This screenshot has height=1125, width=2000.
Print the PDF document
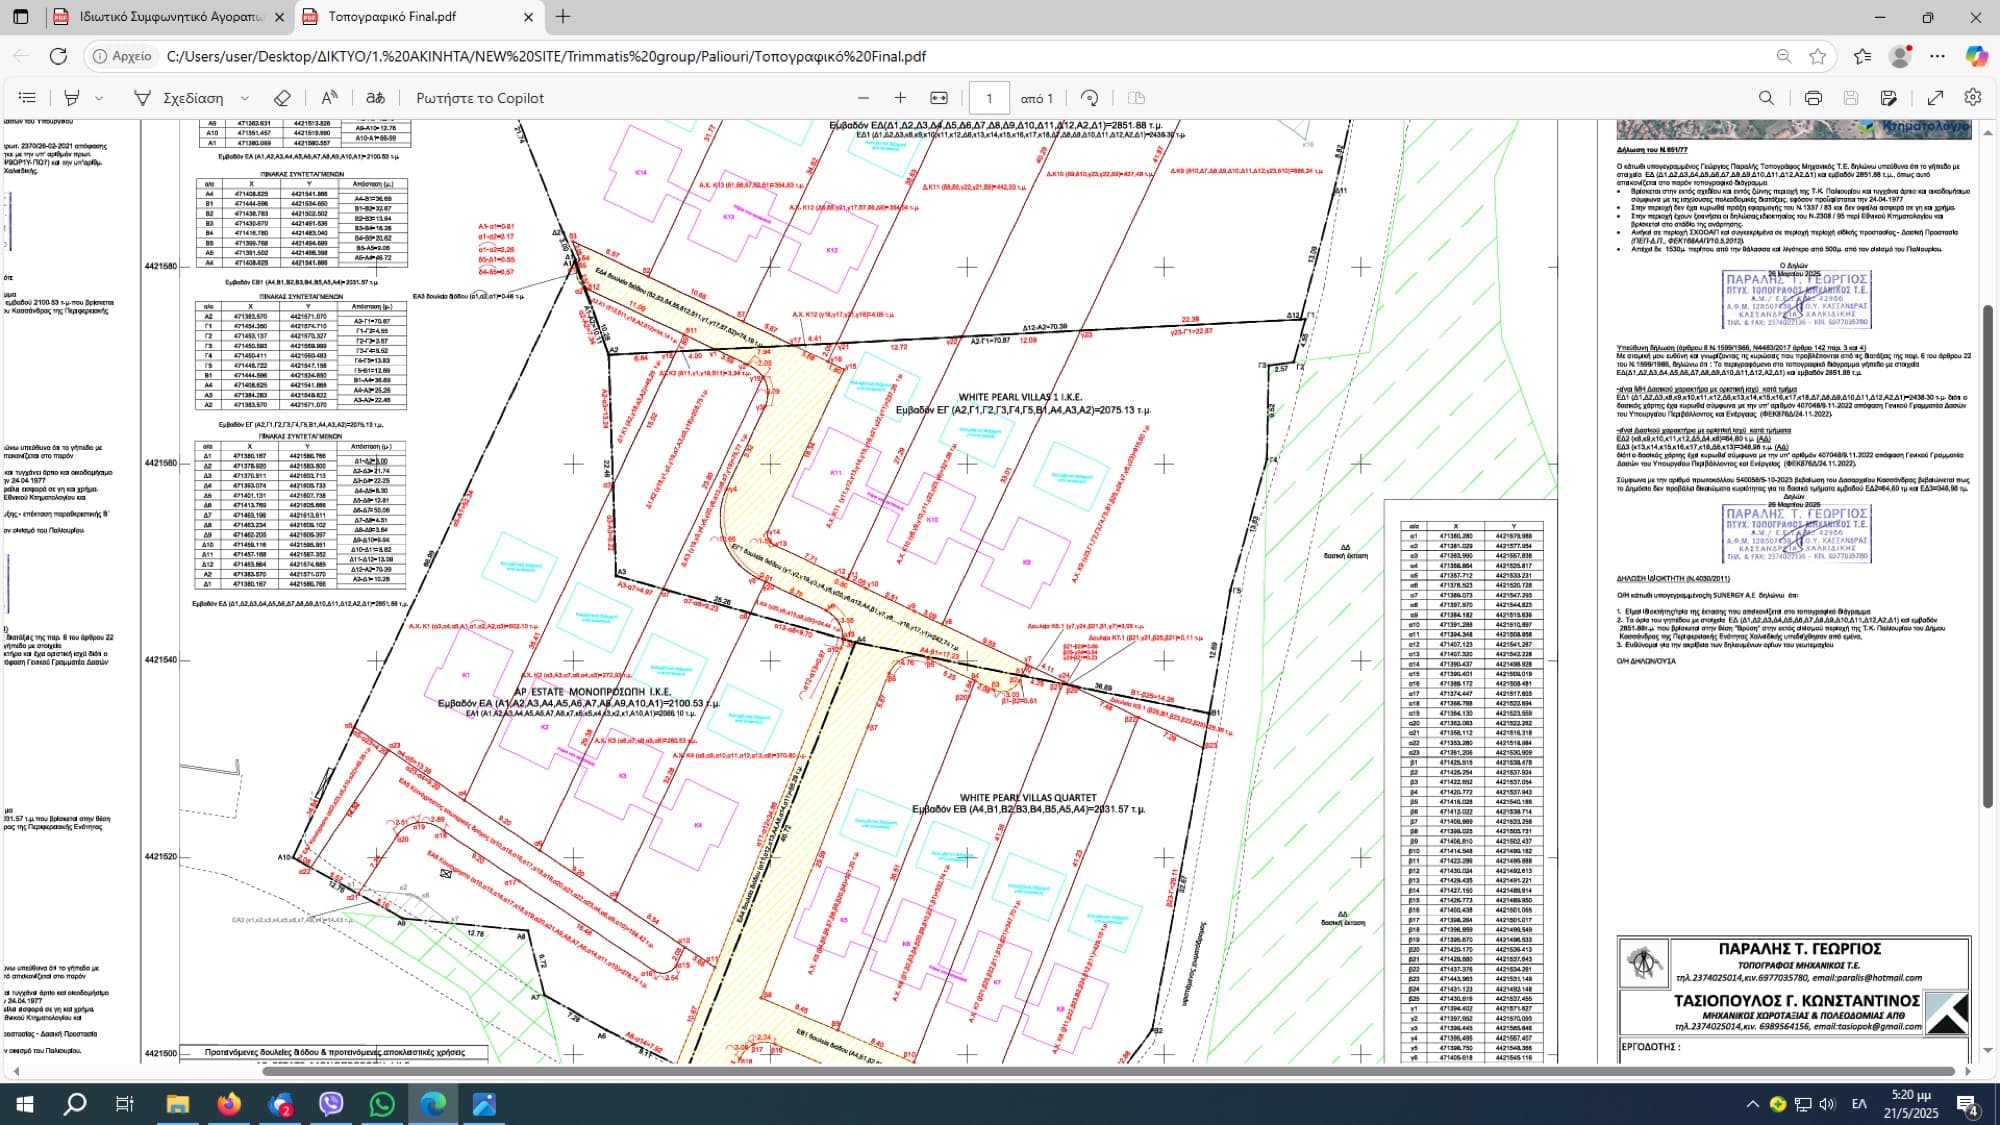click(x=1813, y=98)
